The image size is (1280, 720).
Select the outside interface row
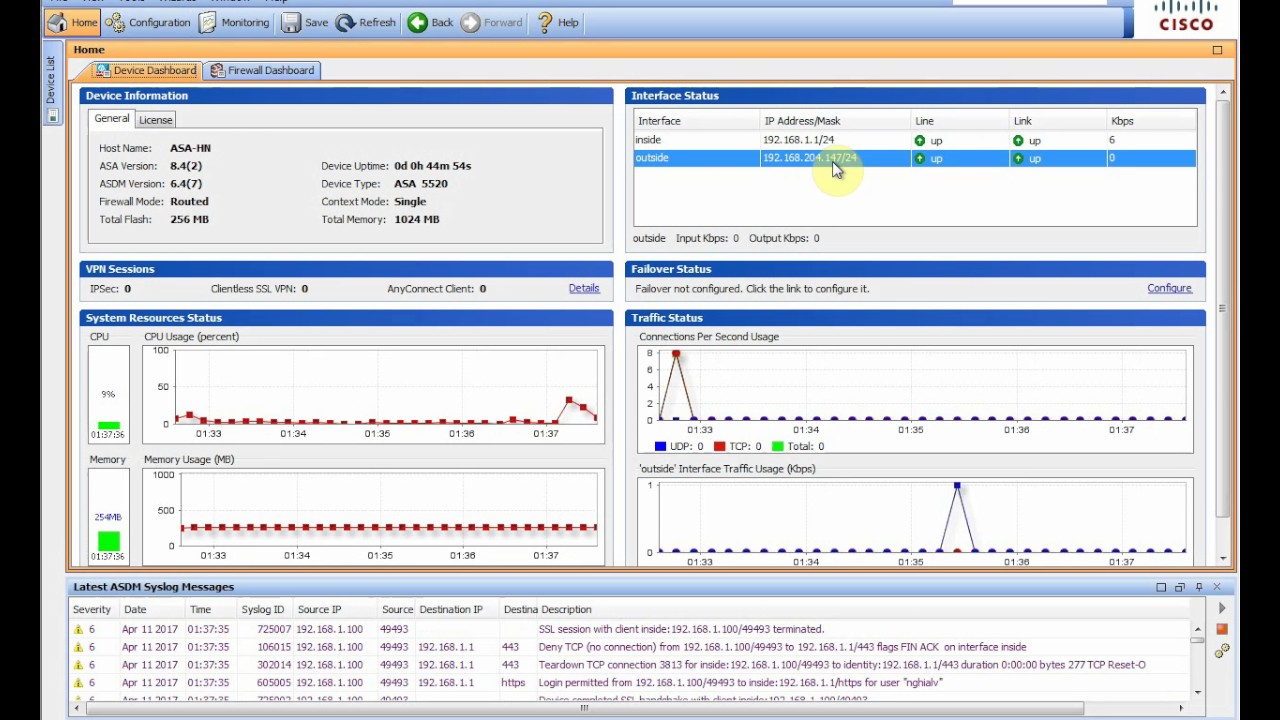915,158
